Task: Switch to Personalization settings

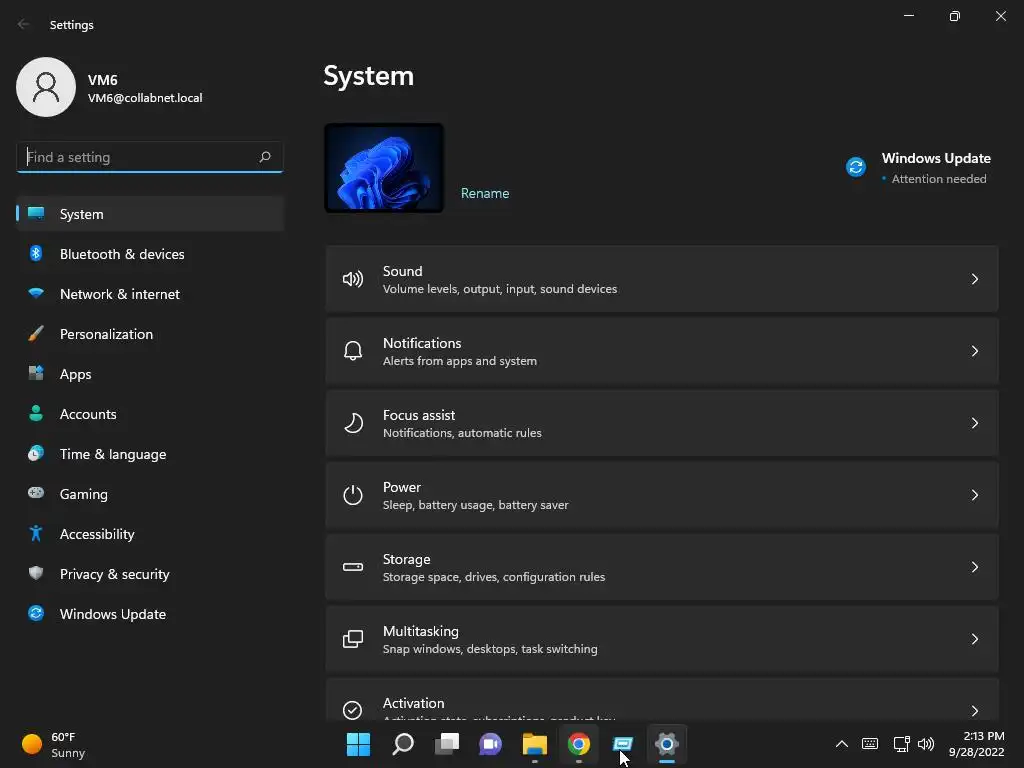Action: [x=150, y=334]
